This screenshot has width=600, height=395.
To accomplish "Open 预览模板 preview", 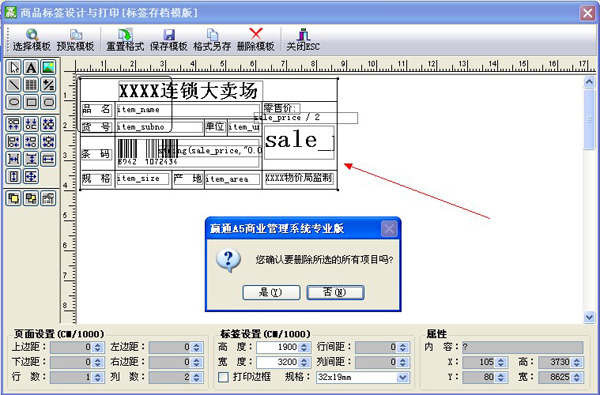I will tap(75, 40).
